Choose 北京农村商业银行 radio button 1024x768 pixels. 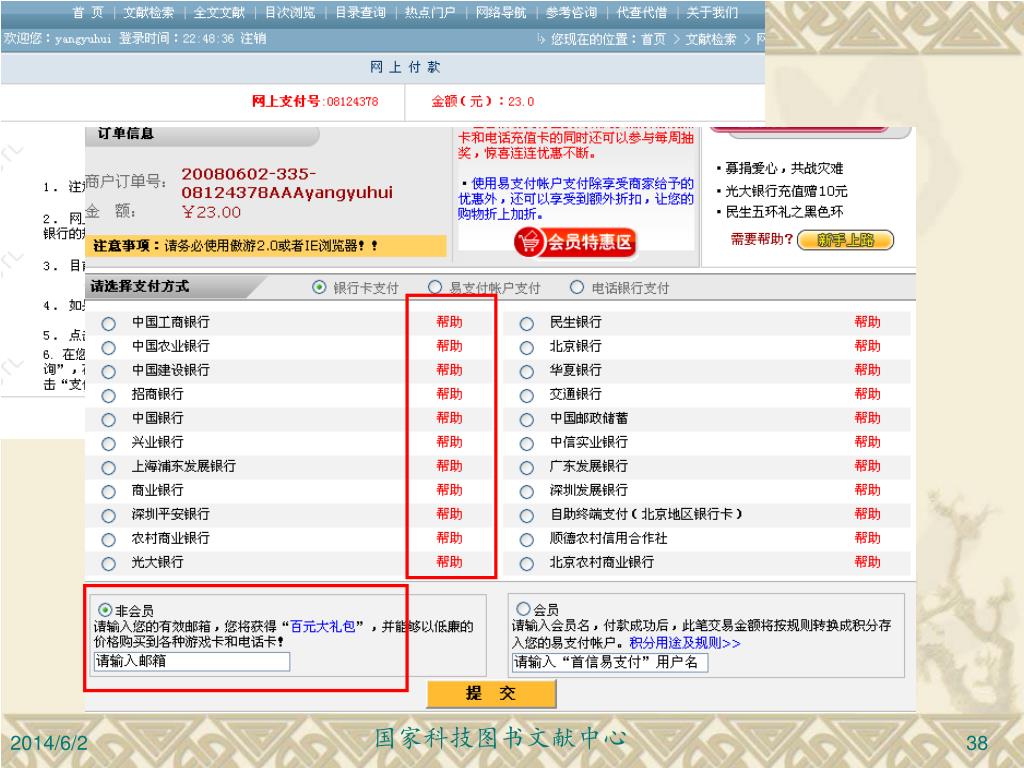[526, 564]
